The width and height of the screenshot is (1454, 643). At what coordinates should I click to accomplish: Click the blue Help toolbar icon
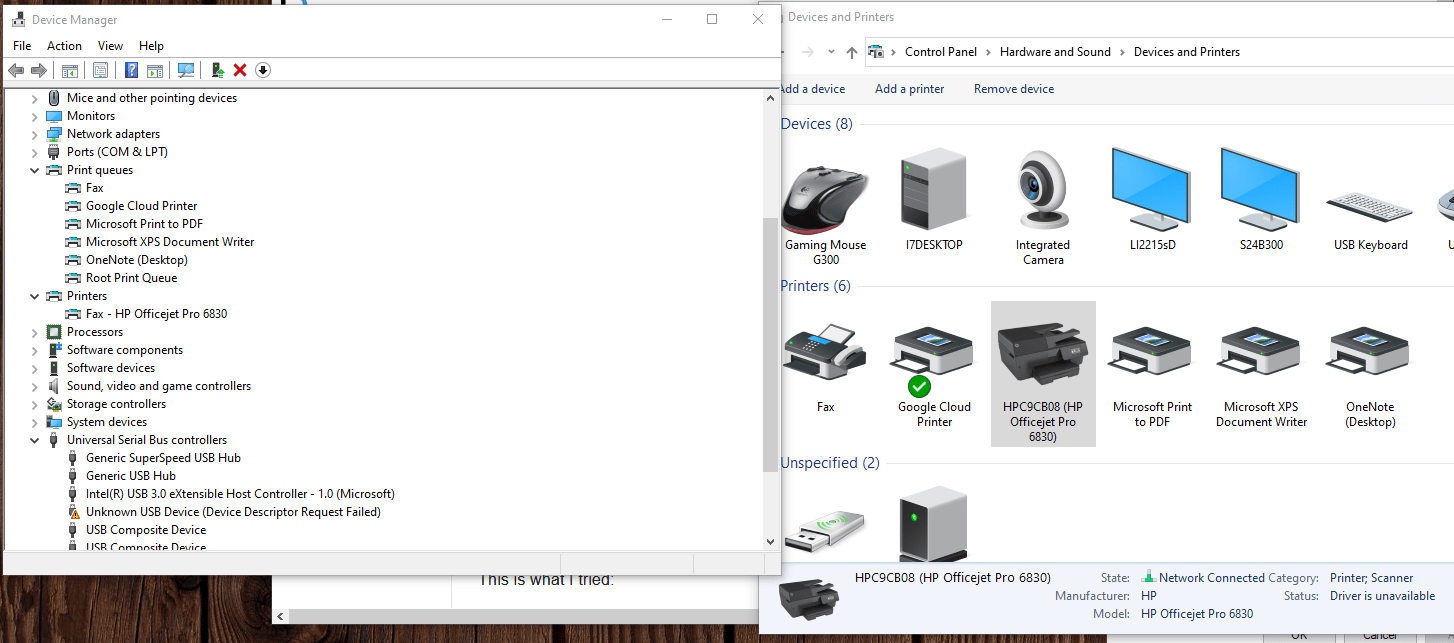coord(131,70)
